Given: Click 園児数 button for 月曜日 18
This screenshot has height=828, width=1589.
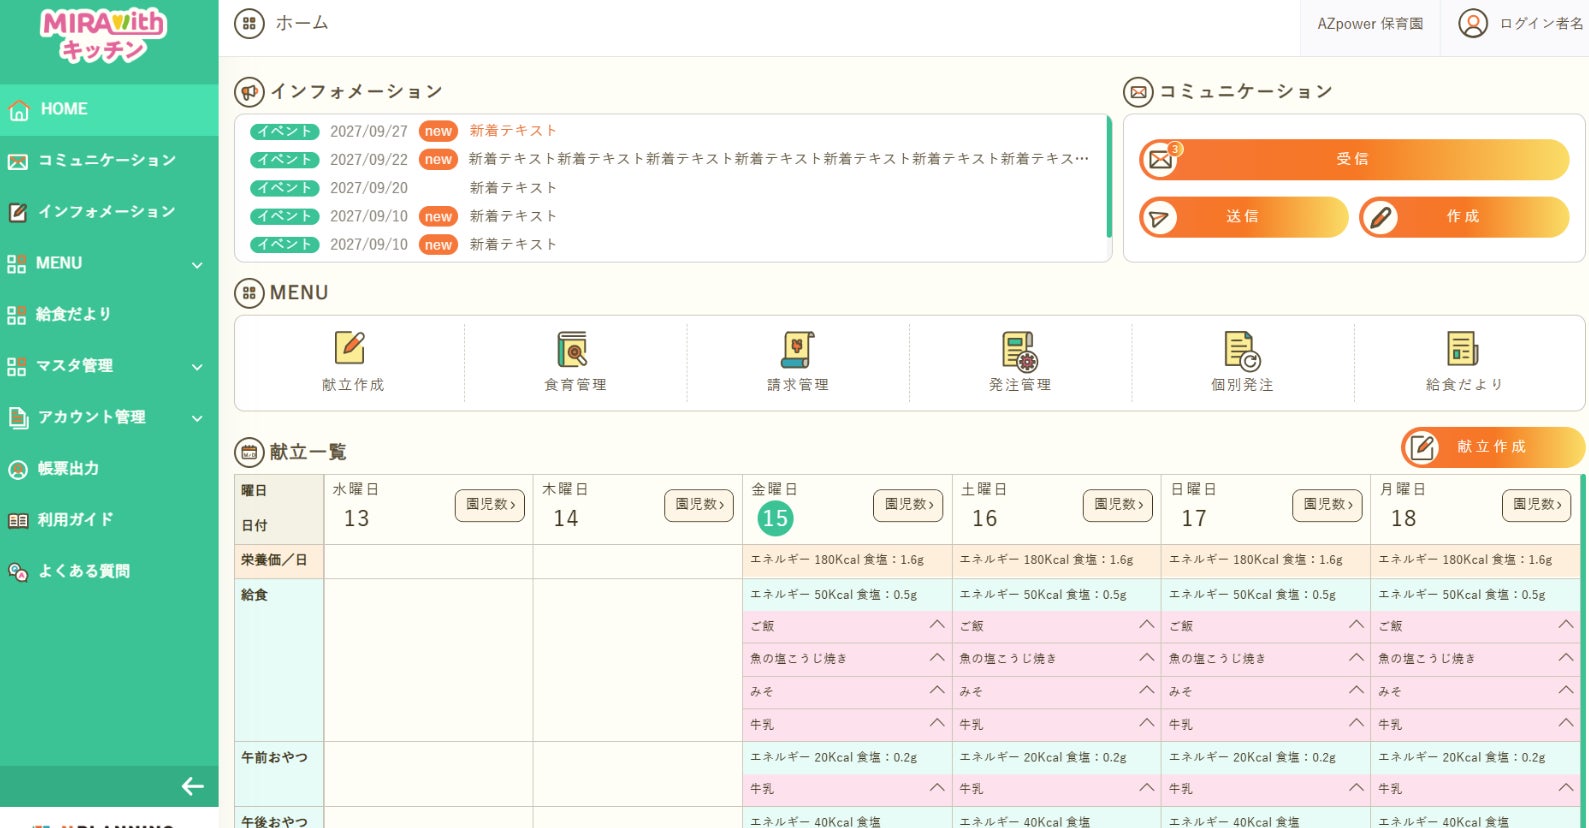Looking at the screenshot, I should pos(1537,505).
